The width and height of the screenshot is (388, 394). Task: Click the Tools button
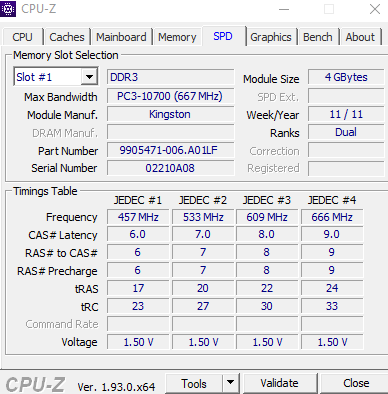point(194,383)
